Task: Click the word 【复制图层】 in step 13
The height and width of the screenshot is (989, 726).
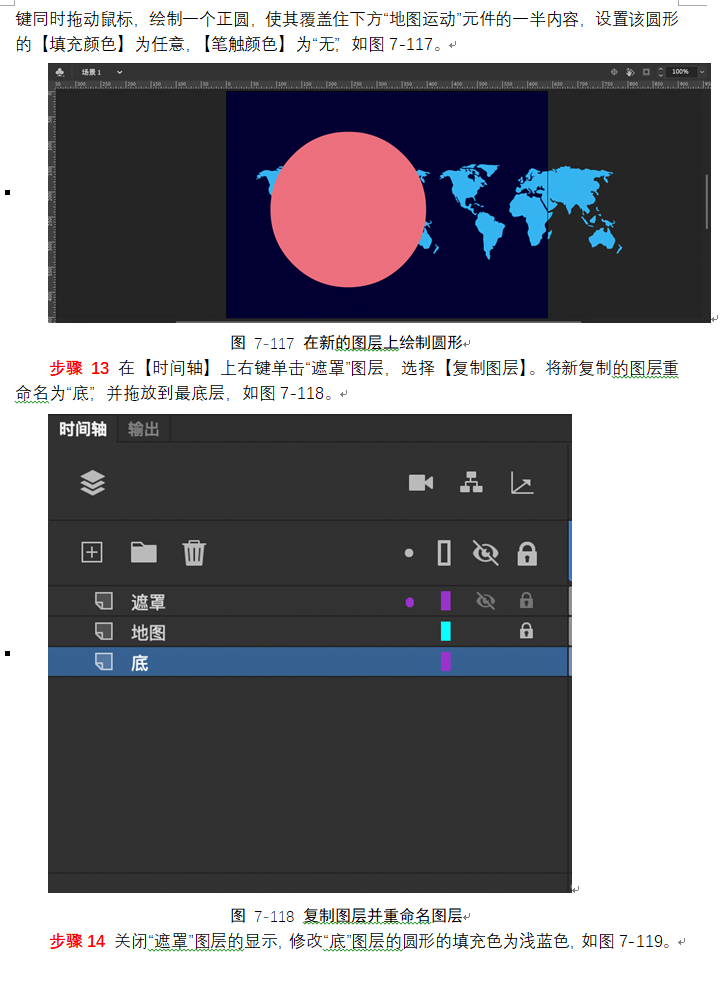Action: coord(486,368)
